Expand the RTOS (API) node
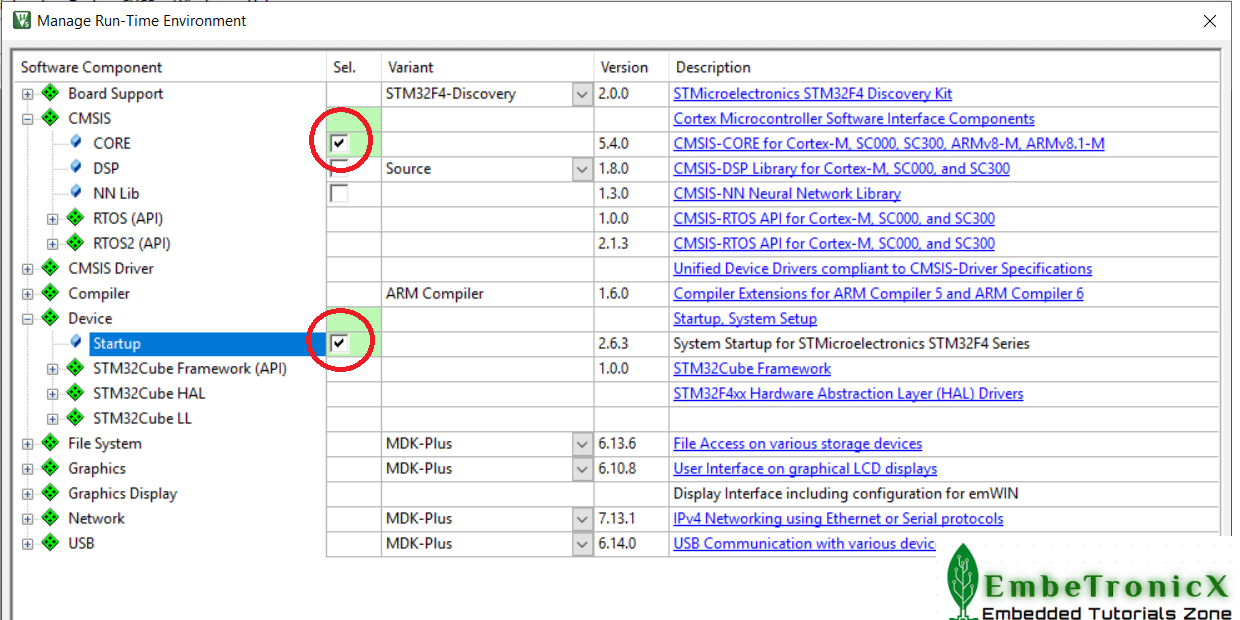 pyautogui.click(x=53, y=219)
